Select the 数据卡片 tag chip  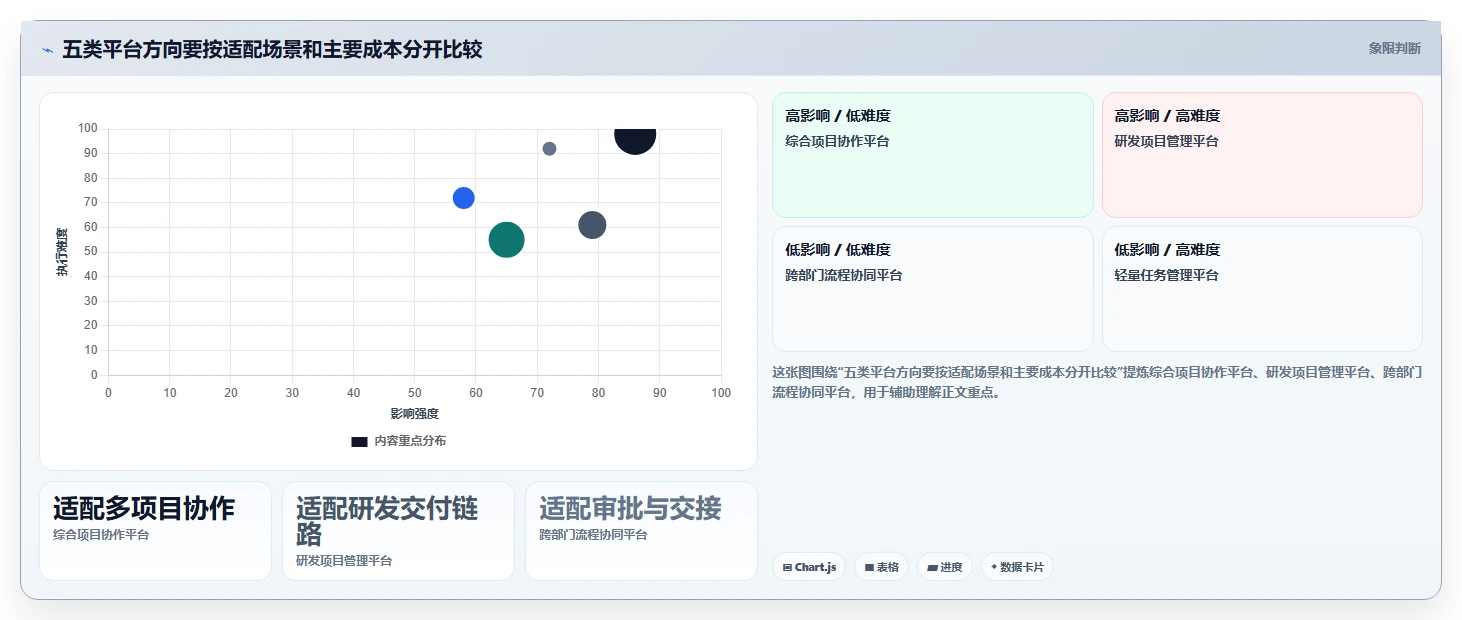pos(1017,567)
